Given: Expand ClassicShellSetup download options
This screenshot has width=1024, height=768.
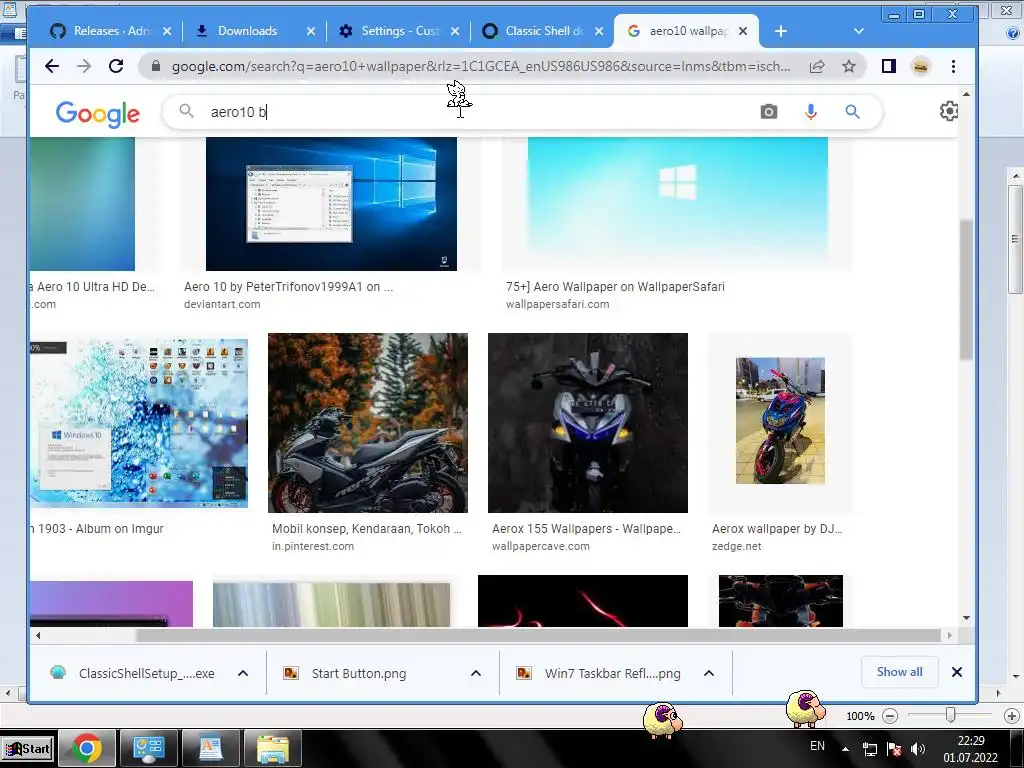Looking at the screenshot, I should [243, 673].
